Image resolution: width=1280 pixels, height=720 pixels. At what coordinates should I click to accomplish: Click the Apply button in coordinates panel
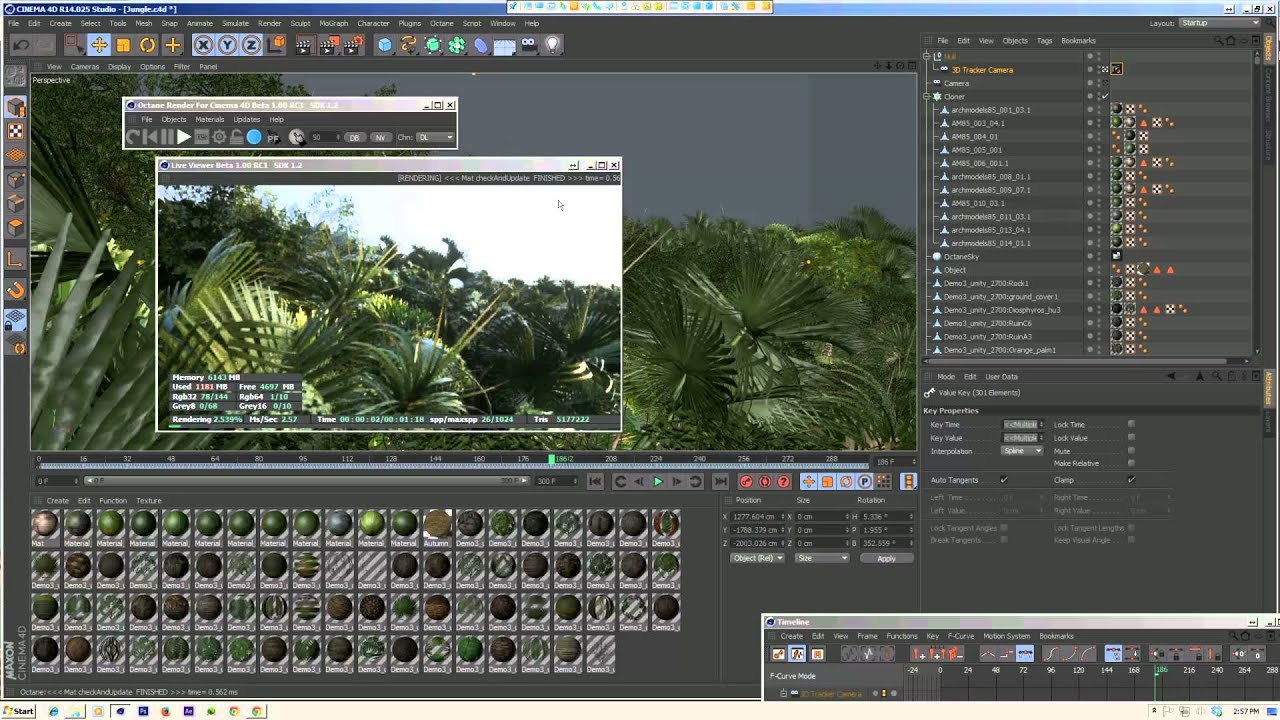coord(886,558)
